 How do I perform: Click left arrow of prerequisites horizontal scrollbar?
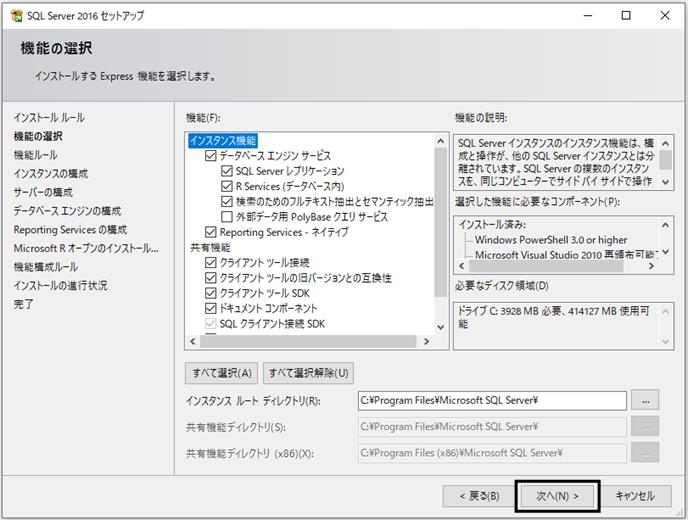462,266
